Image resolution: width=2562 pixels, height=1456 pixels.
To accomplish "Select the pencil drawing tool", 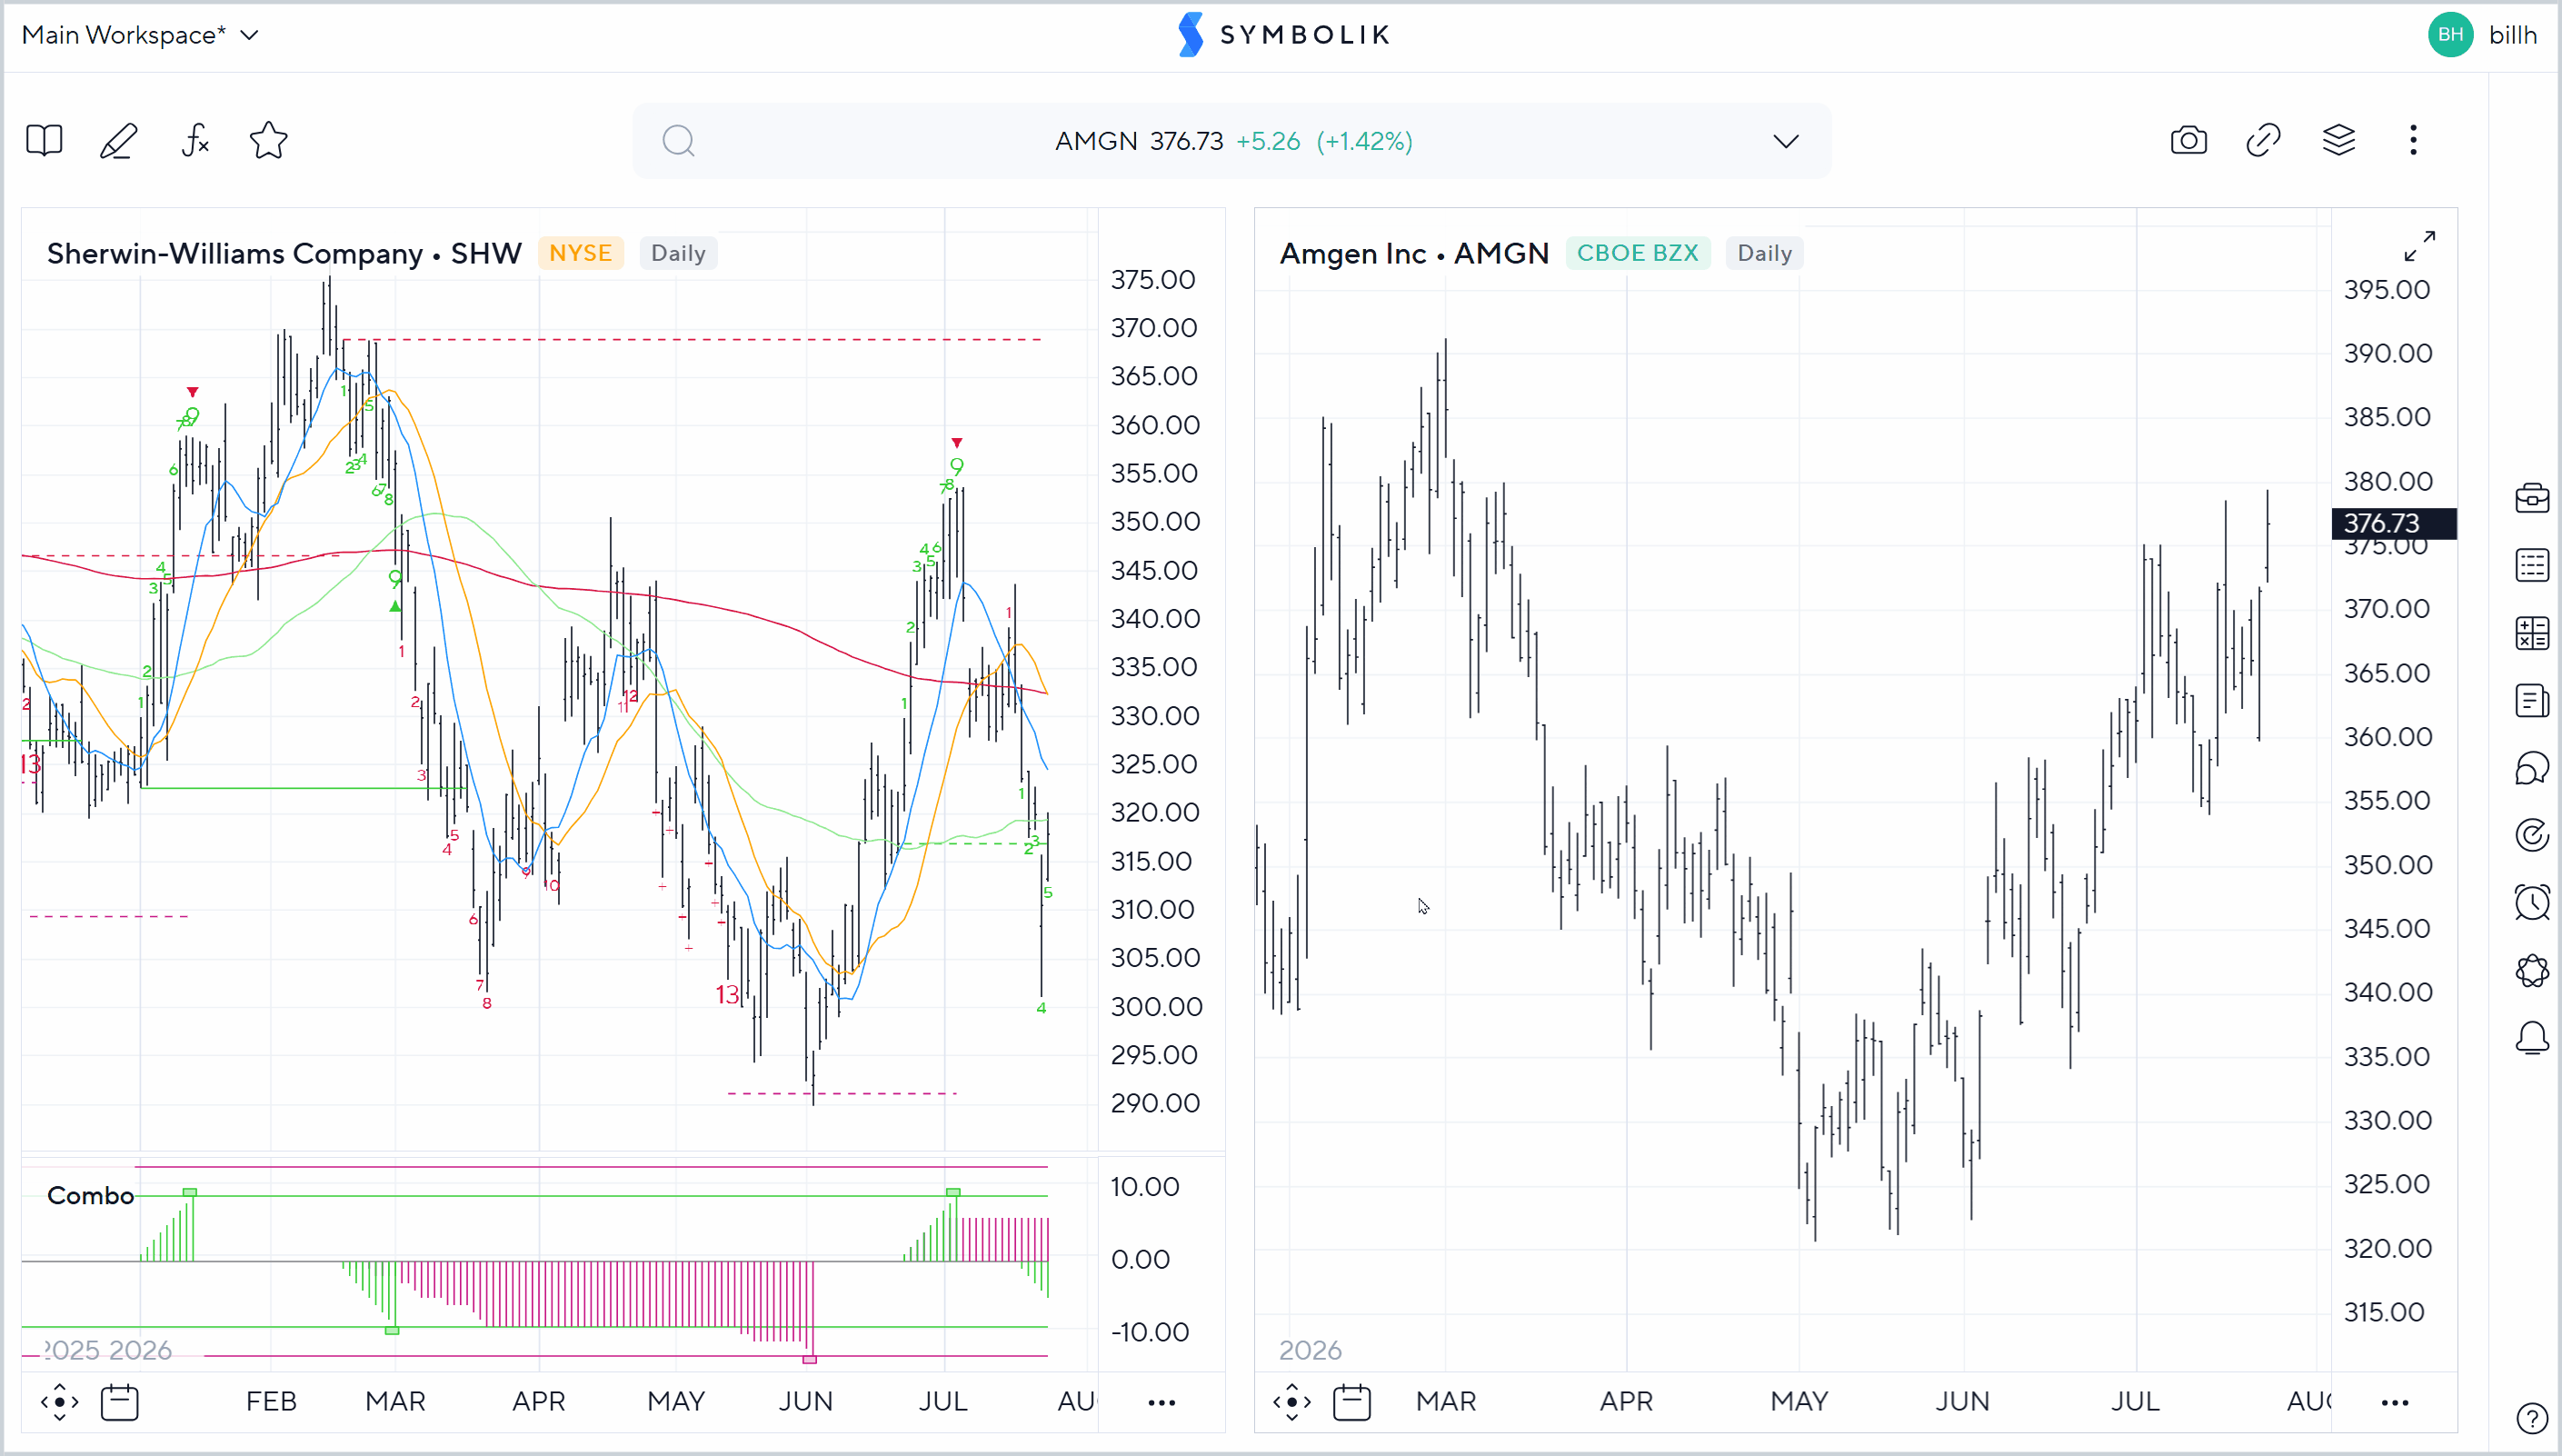I will click(x=118, y=141).
